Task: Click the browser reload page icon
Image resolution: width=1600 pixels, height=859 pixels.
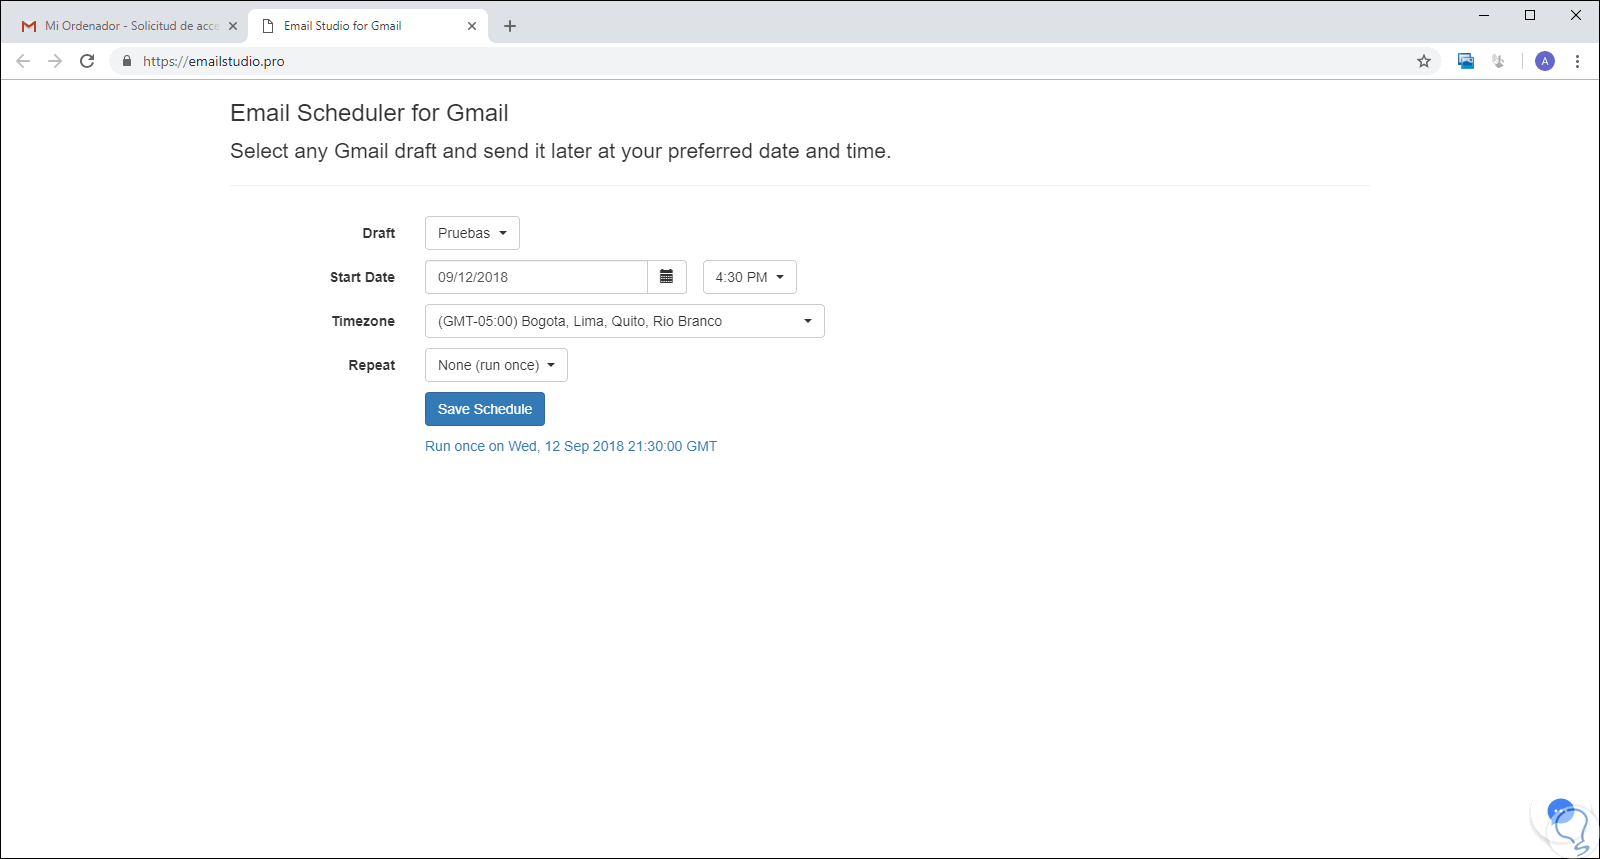Action: (87, 61)
